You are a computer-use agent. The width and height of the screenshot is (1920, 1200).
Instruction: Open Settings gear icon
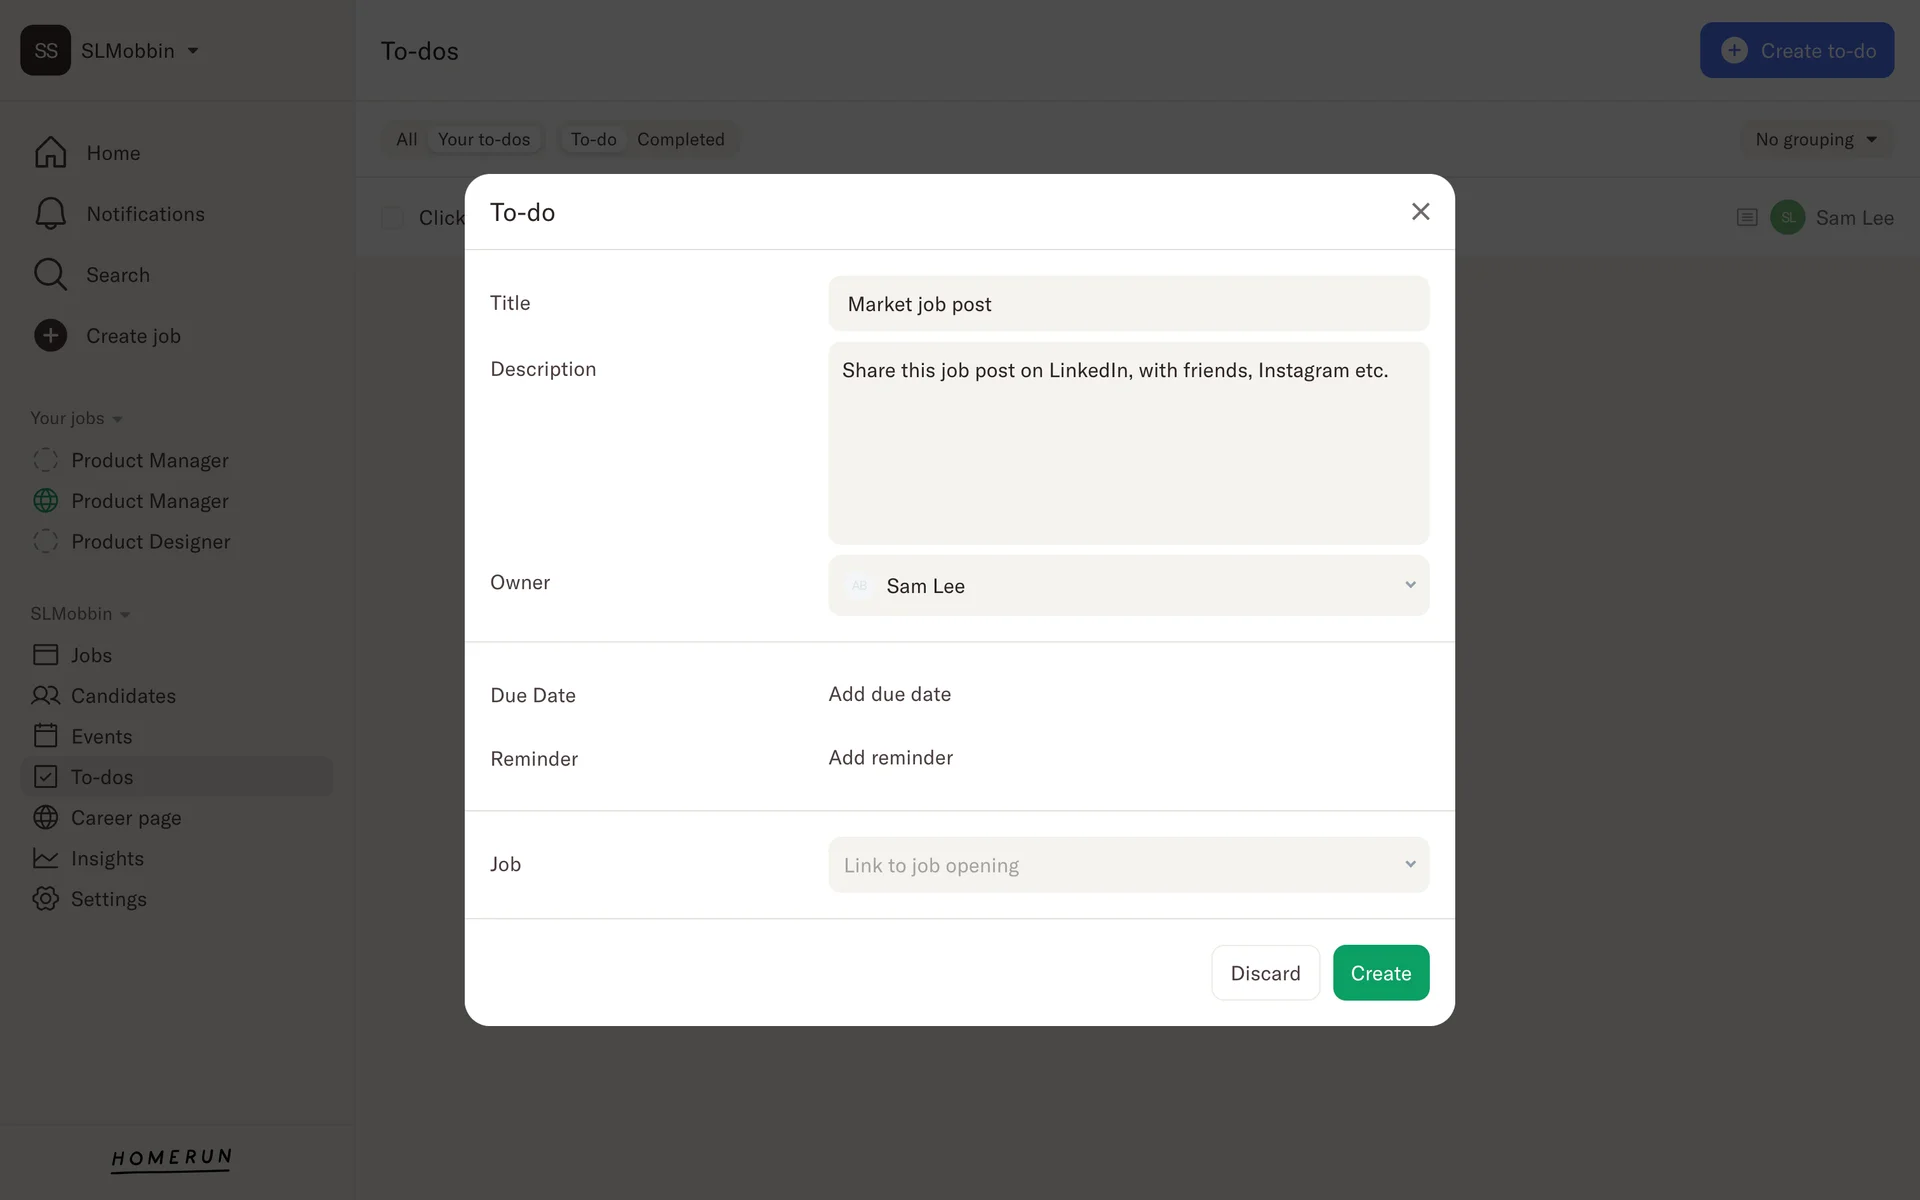click(46, 898)
